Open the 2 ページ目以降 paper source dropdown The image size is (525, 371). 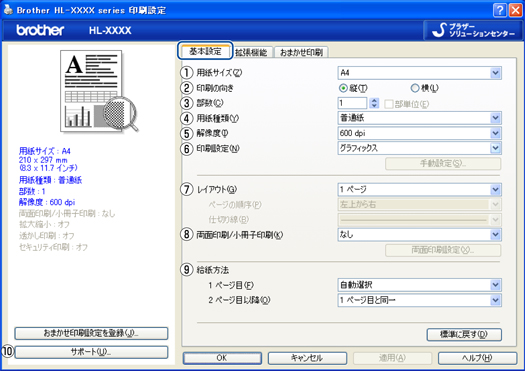point(420,300)
